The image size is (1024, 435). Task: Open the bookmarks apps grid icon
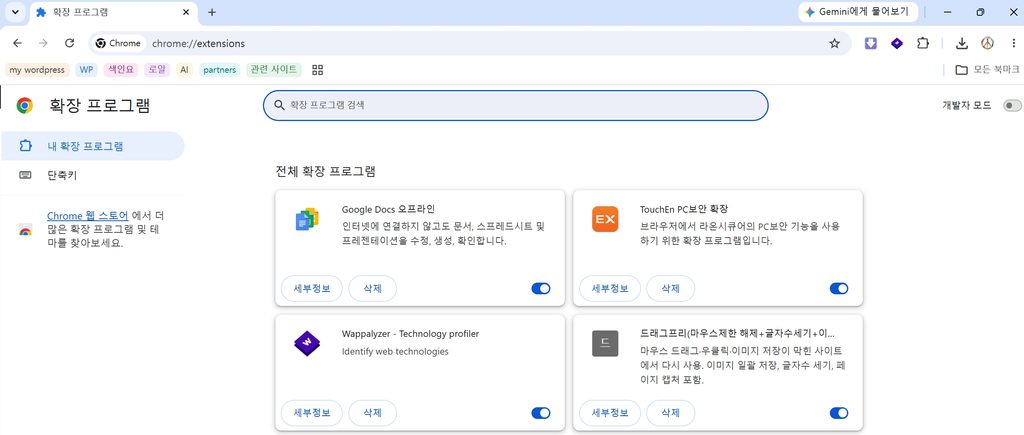coord(318,70)
